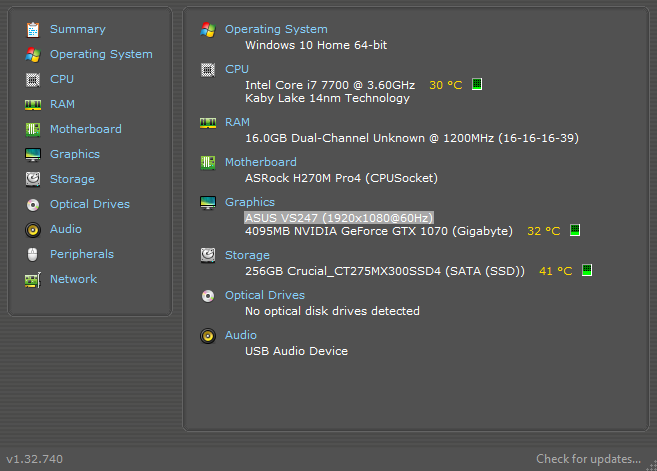The width and height of the screenshot is (657, 471).
Task: Click the Motherboard icon in sidebar
Action: click(x=33, y=129)
